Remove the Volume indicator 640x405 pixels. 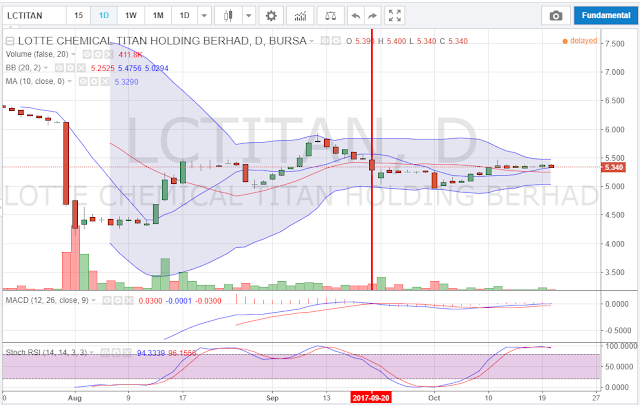pos(109,54)
